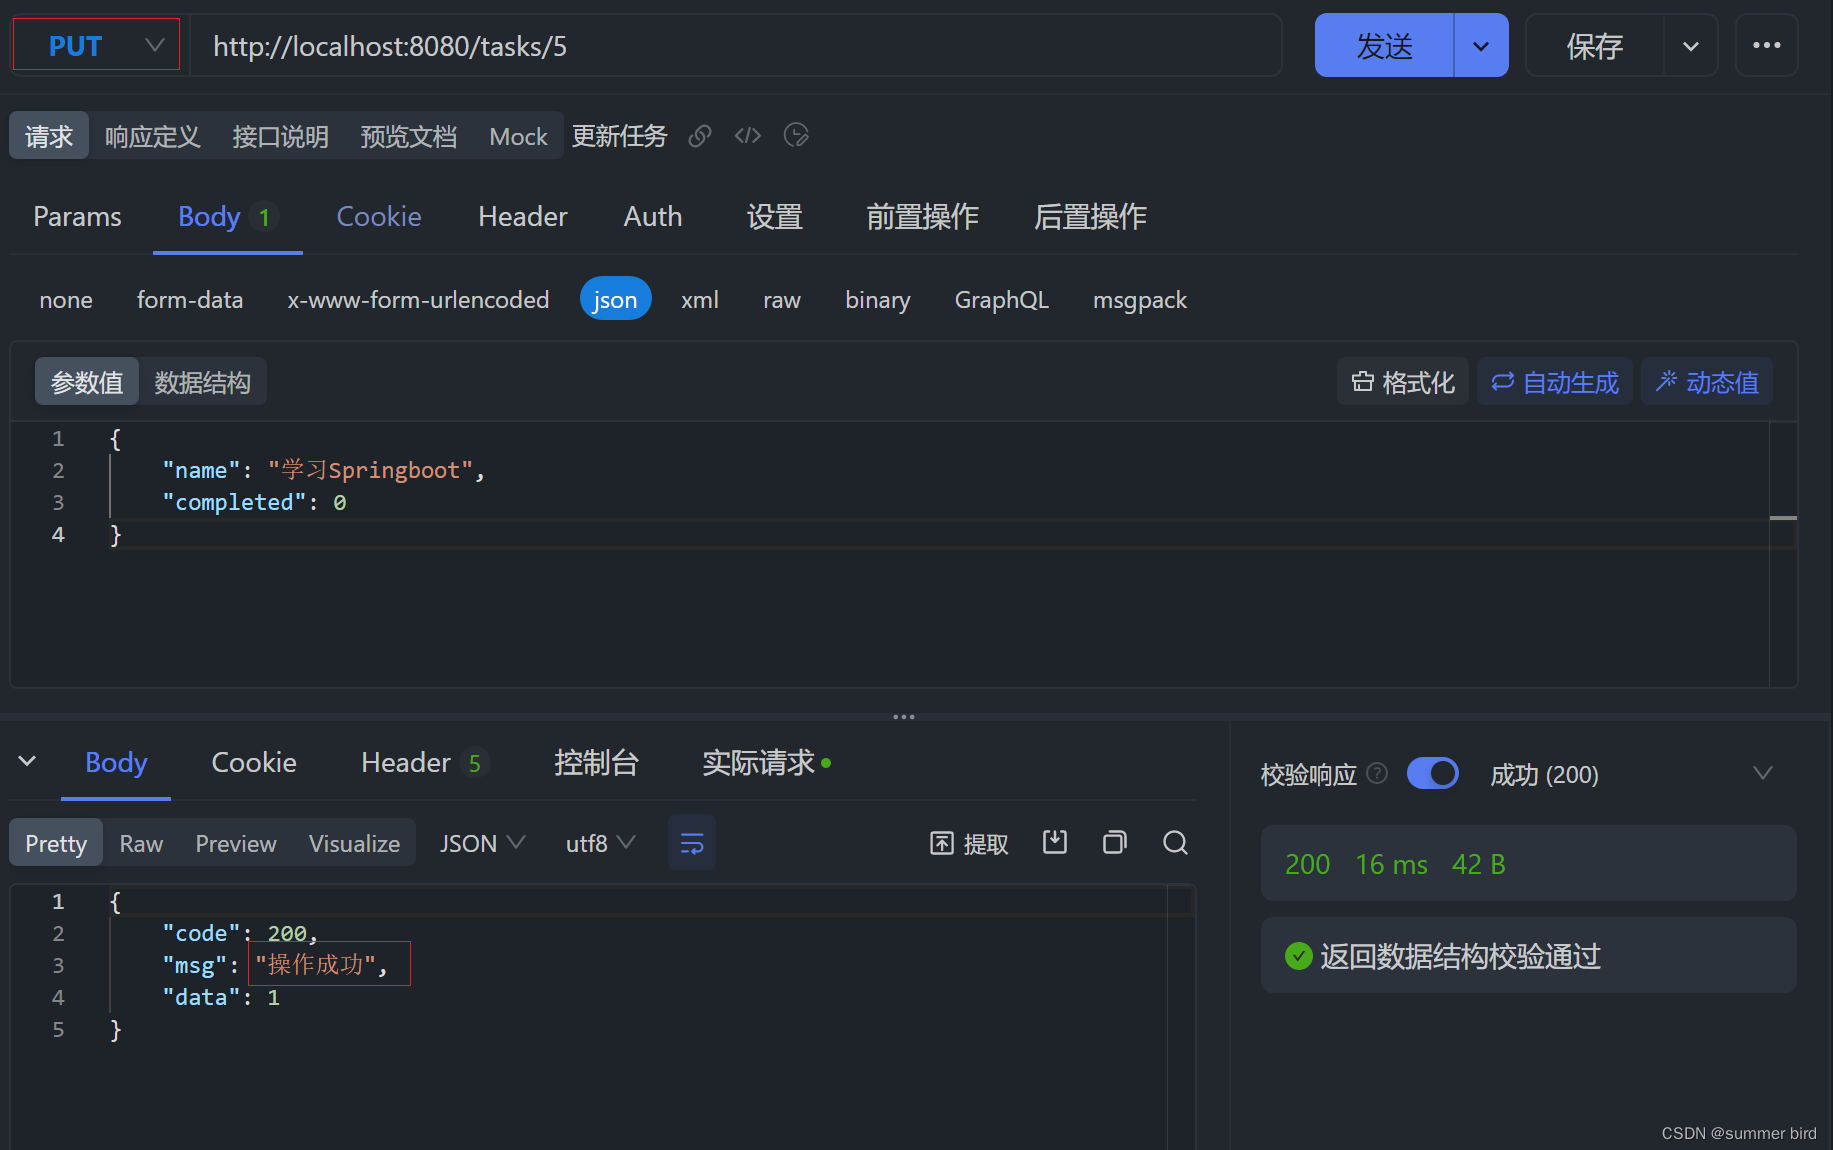Click the 更新任务 request name
Screen dimensions: 1833x1150
tap(619, 136)
